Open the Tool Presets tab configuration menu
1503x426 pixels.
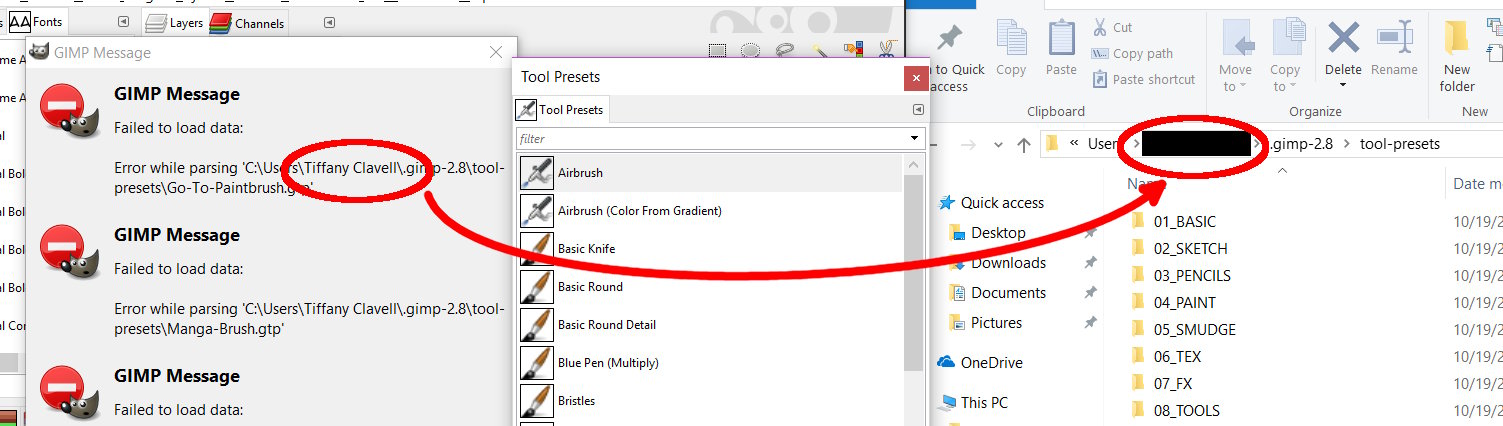coord(918,109)
